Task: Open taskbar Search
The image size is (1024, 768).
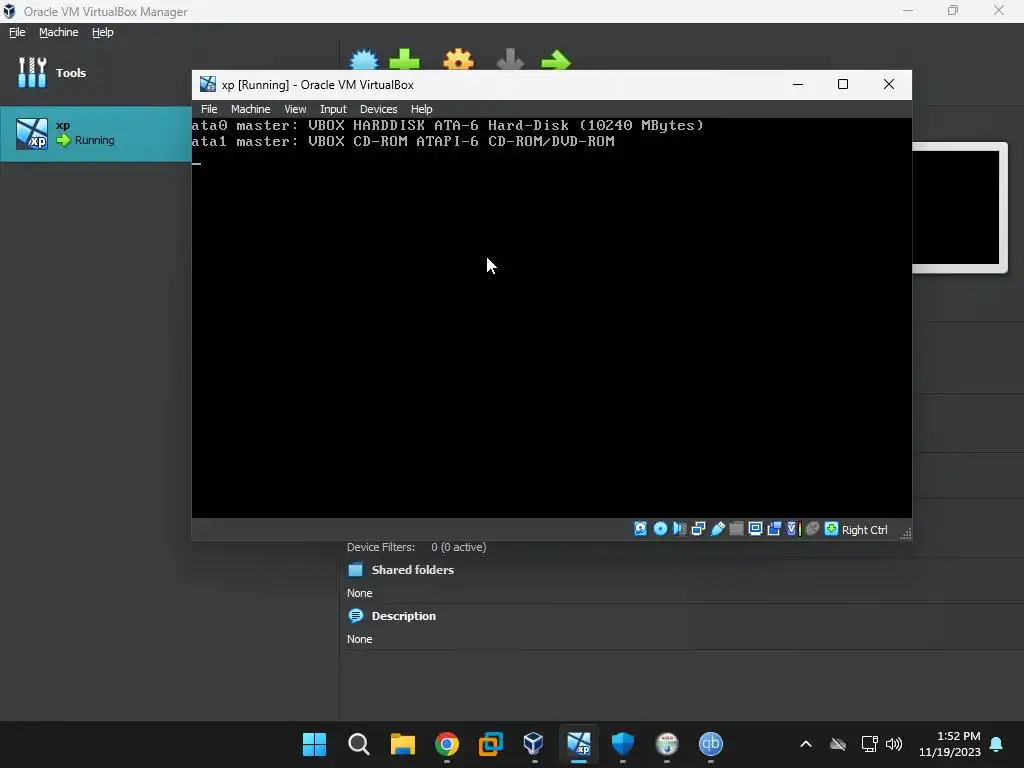Action: click(359, 744)
